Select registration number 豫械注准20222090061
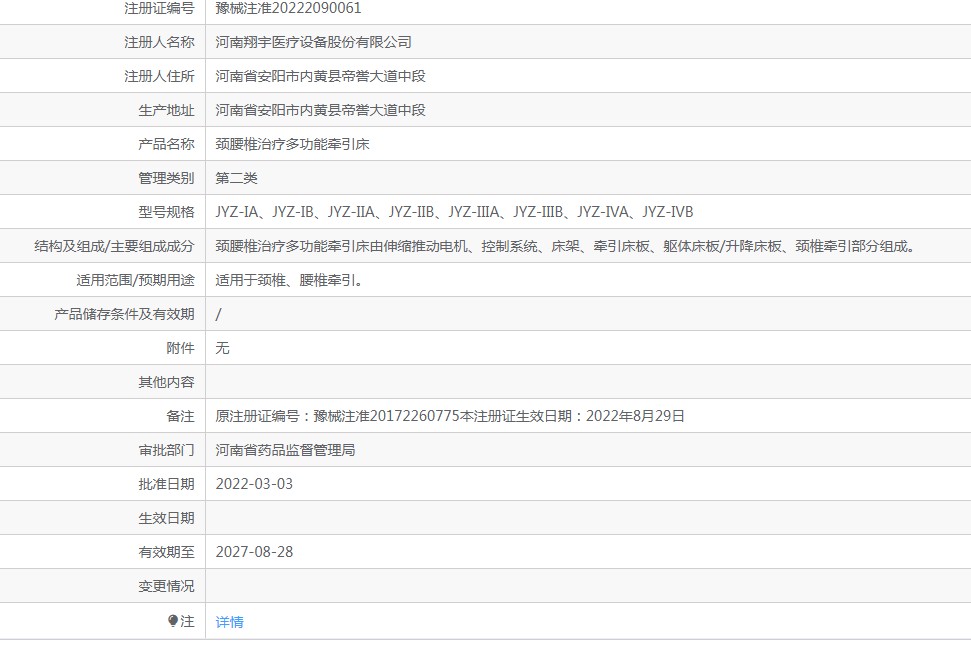This screenshot has height=649, width=971. 288,8
